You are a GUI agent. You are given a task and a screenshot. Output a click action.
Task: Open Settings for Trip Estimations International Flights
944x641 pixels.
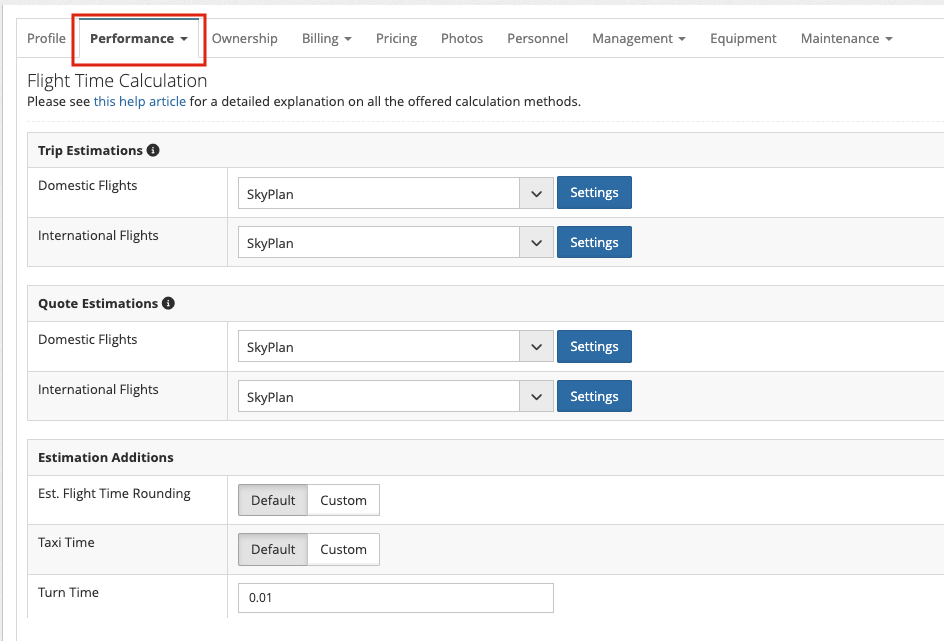click(594, 242)
